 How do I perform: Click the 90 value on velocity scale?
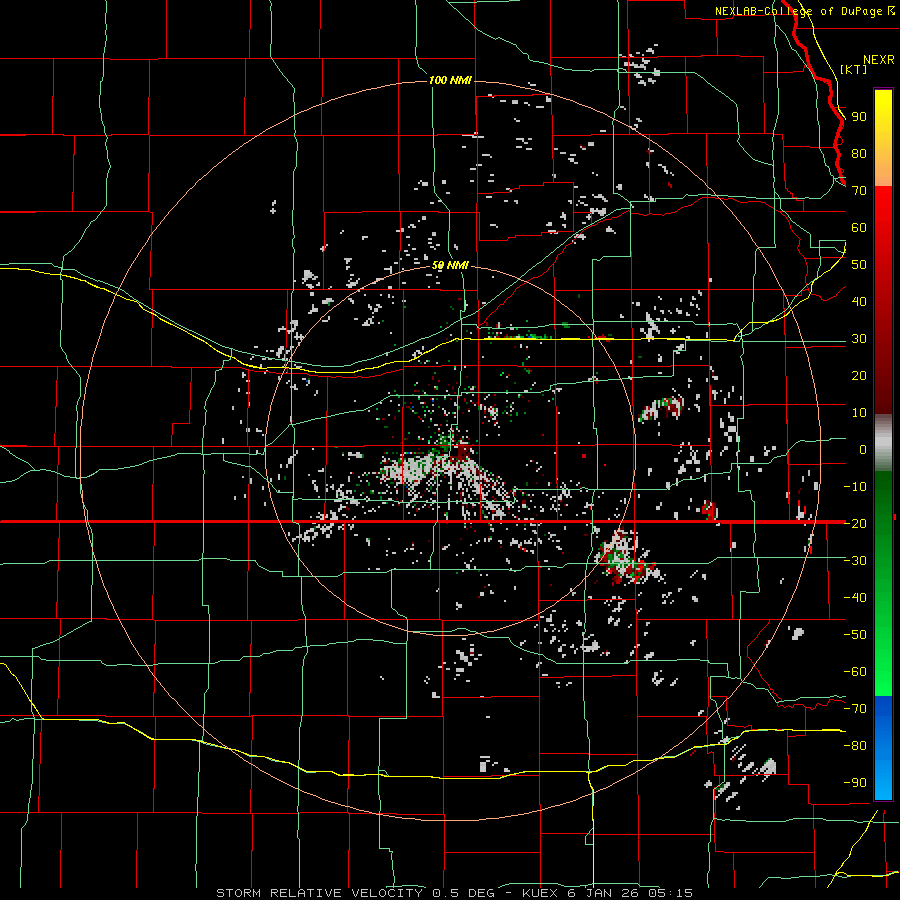pyautogui.click(x=859, y=117)
